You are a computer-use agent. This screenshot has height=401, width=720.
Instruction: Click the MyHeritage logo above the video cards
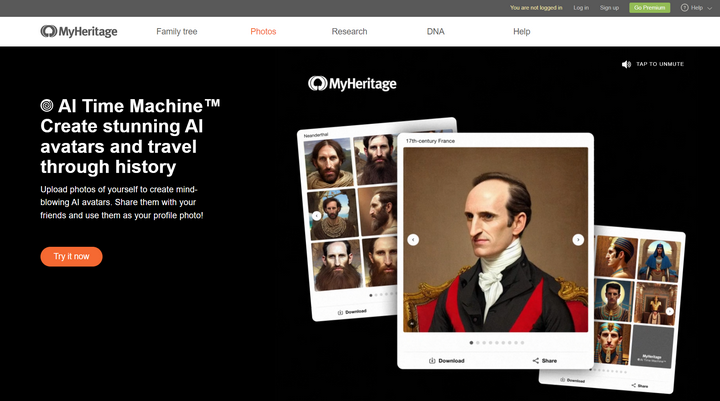352,84
